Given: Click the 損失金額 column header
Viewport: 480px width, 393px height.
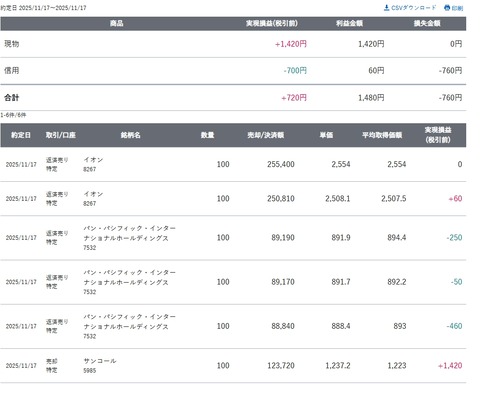Looking at the screenshot, I should click(427, 23).
